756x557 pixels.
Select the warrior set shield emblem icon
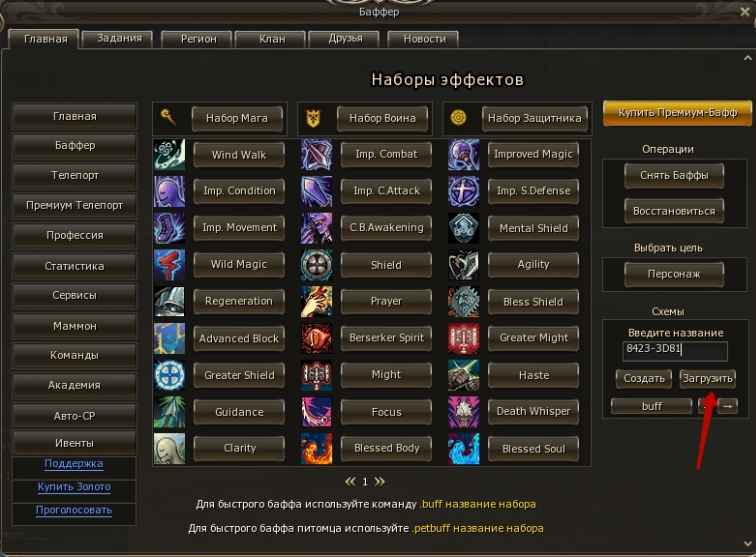(x=313, y=118)
